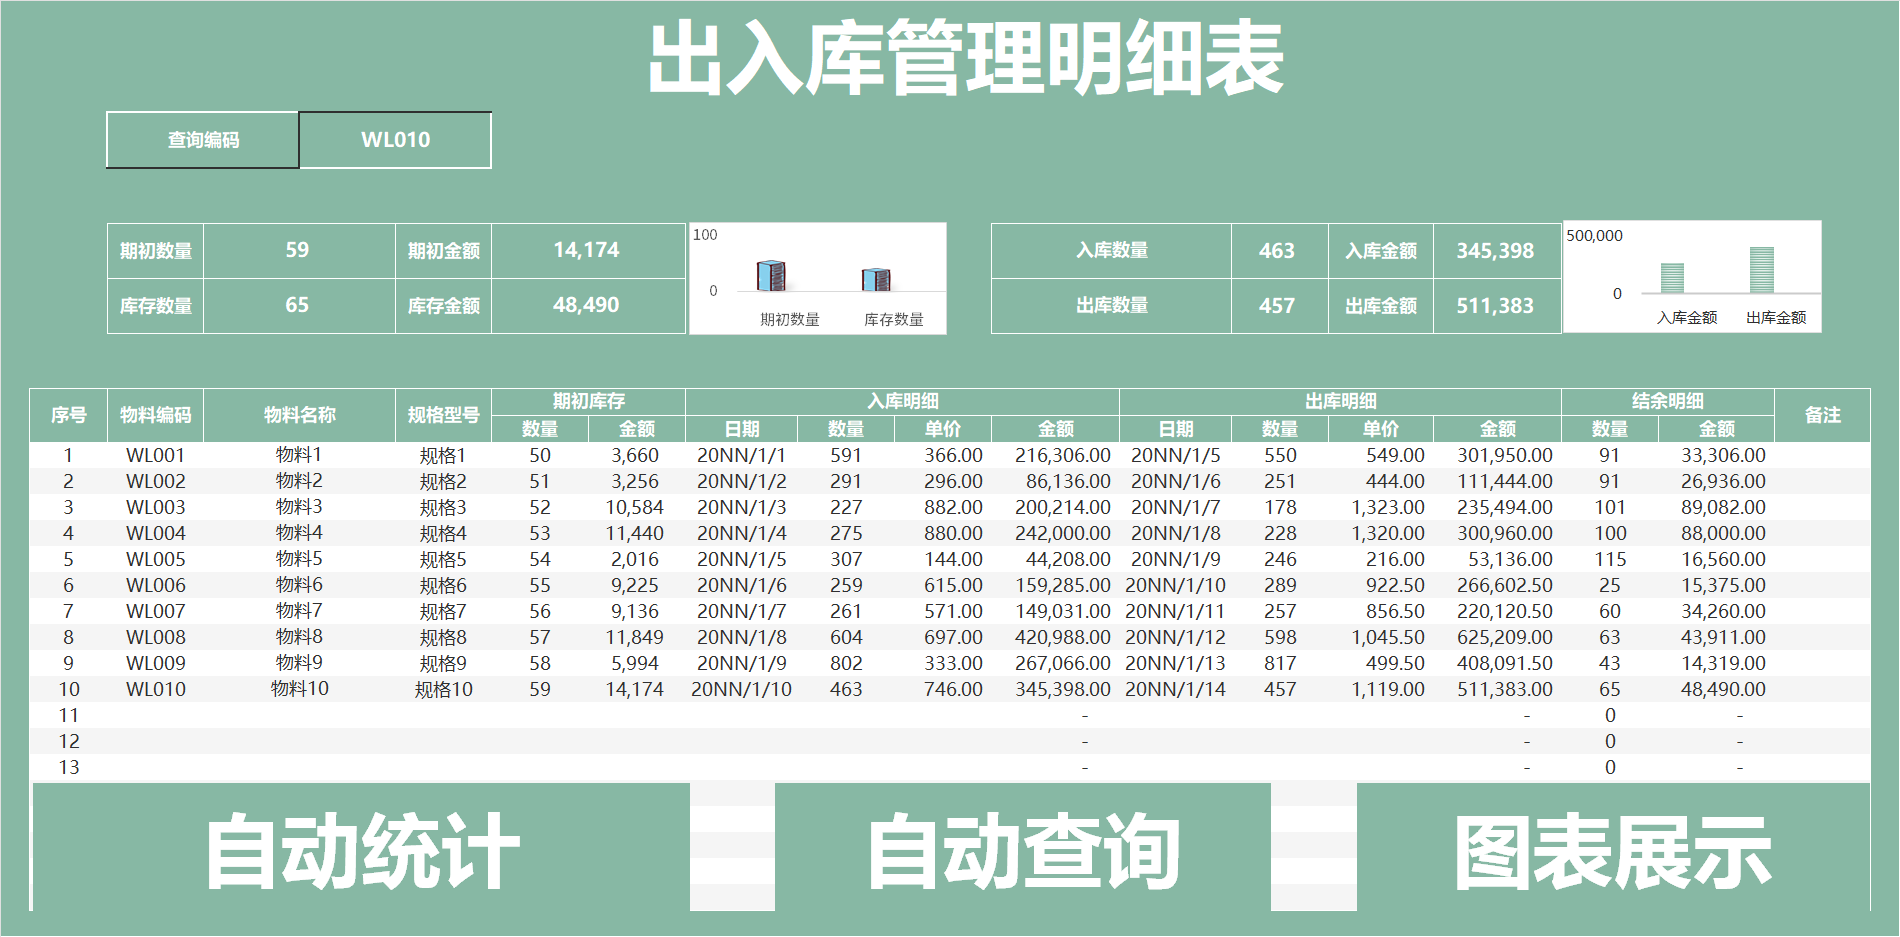The height and width of the screenshot is (937, 1900).
Task: Click the left mini chart area
Action: tap(817, 277)
